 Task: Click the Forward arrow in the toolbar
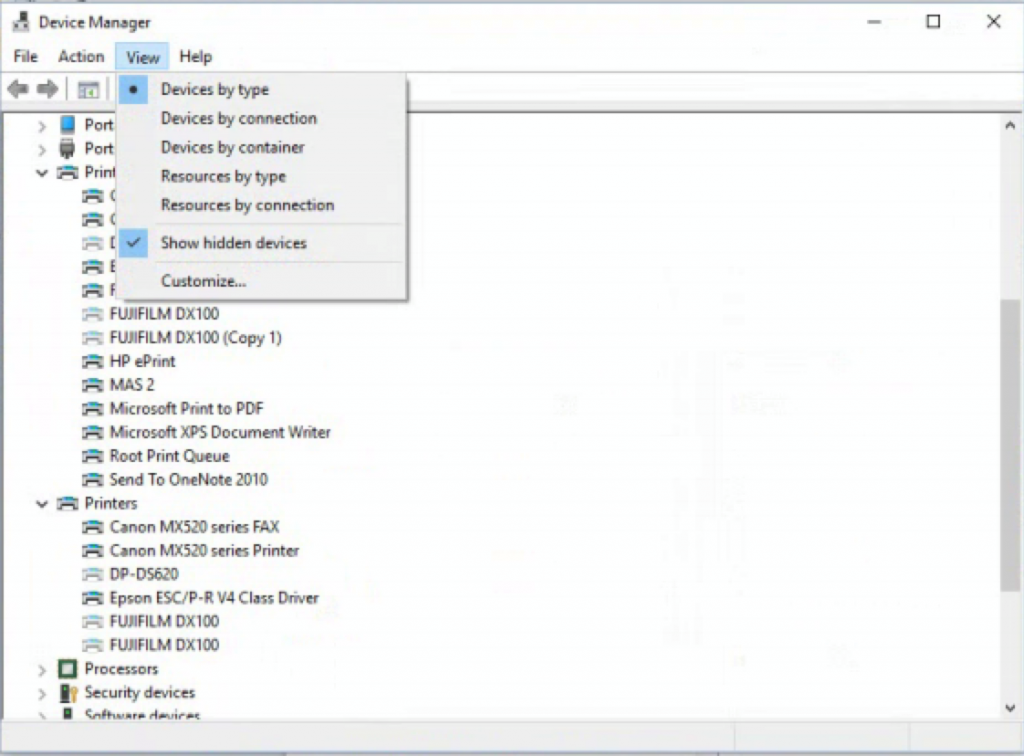point(47,89)
